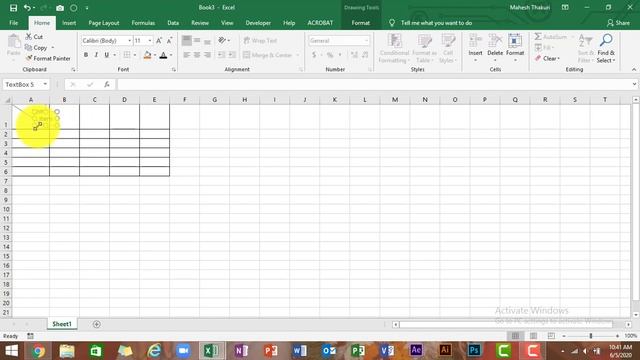Collapse the ribbon chevron
This screenshot has height=360, width=640.
coord(633,70)
